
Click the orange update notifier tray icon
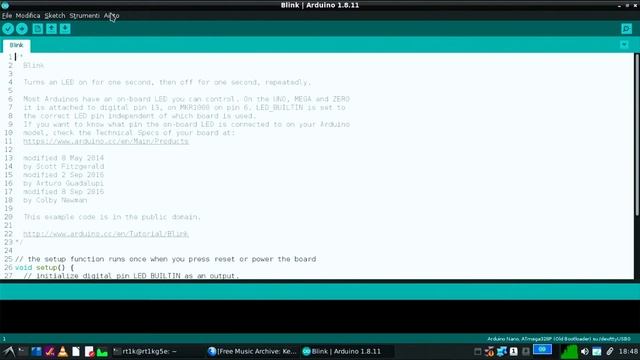tap(489, 351)
